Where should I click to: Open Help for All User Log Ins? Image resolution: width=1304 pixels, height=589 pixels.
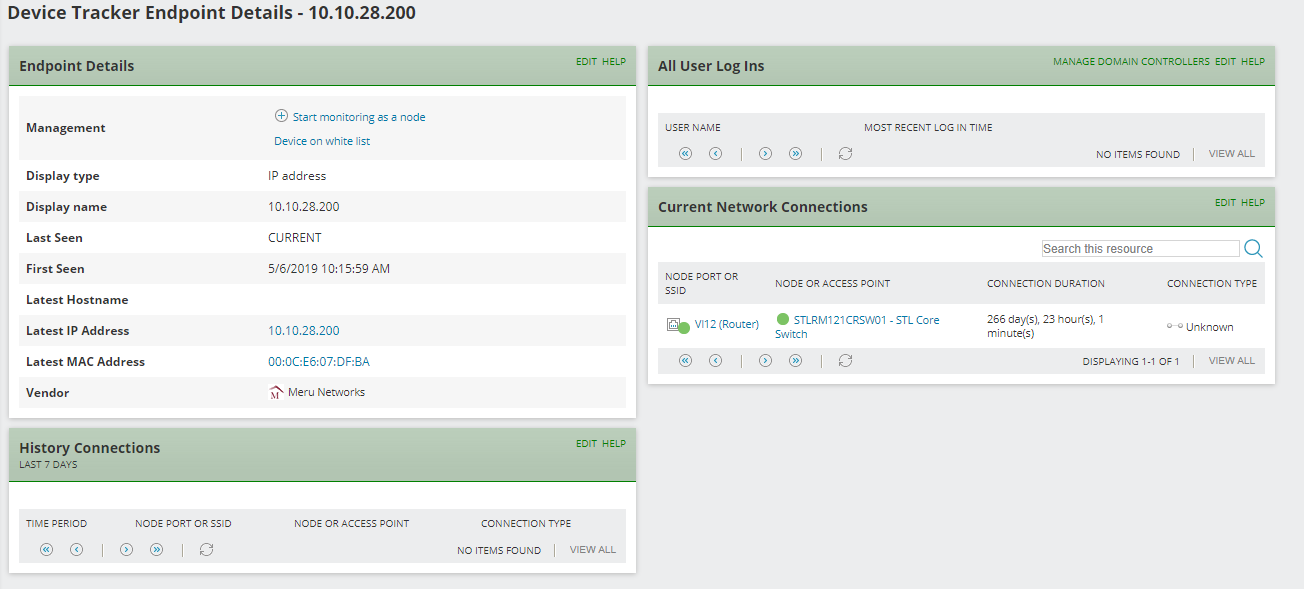coord(1253,62)
